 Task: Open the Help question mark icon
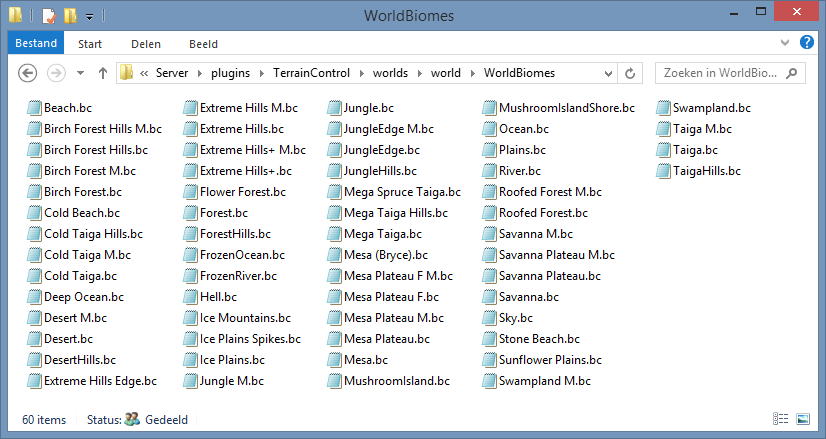point(807,42)
